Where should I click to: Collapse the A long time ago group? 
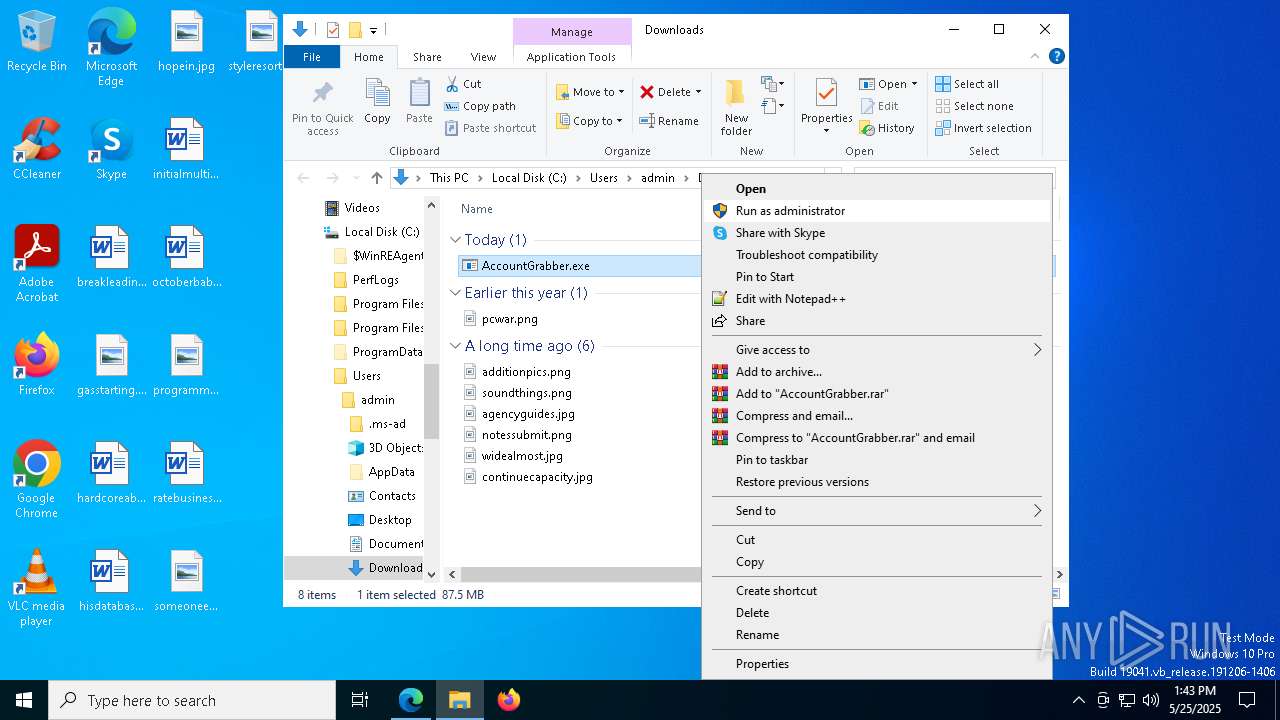[x=455, y=346]
